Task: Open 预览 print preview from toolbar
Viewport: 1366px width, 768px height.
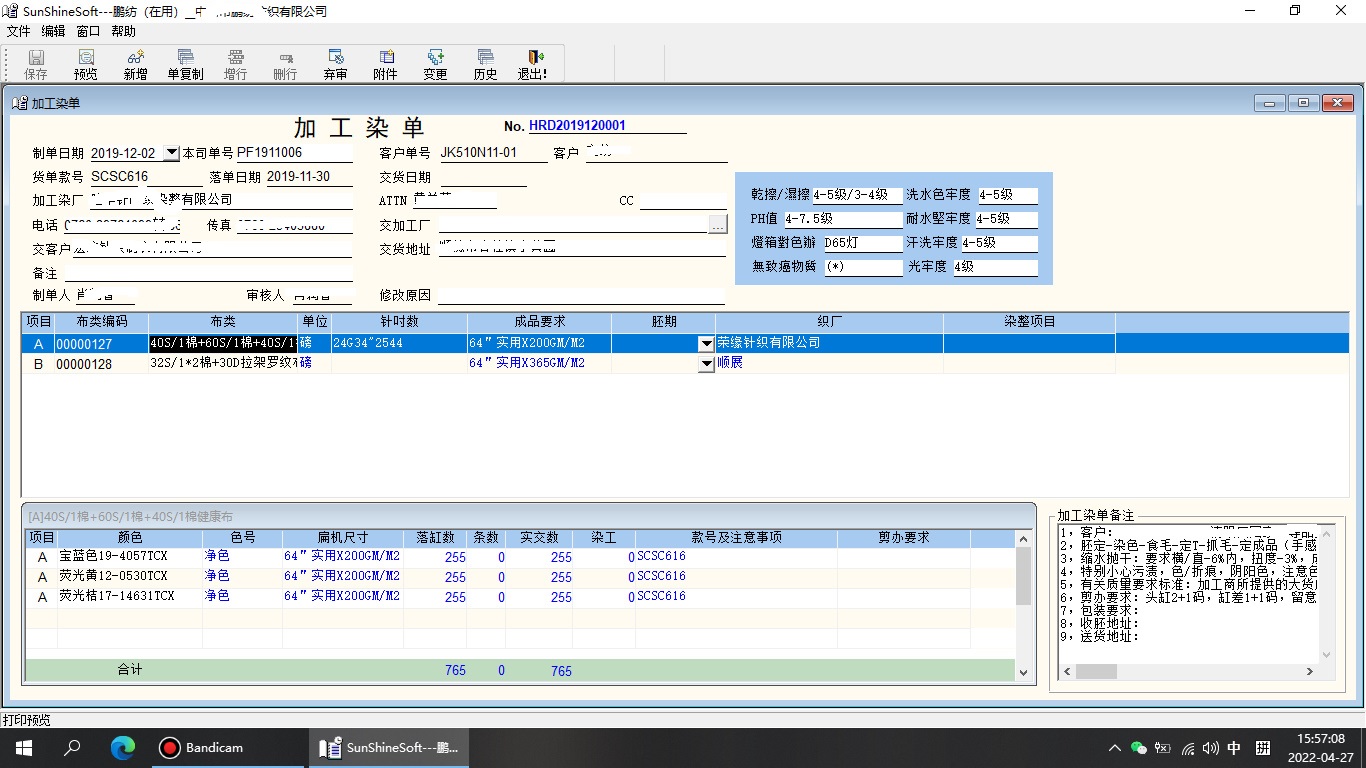Action: click(86, 65)
